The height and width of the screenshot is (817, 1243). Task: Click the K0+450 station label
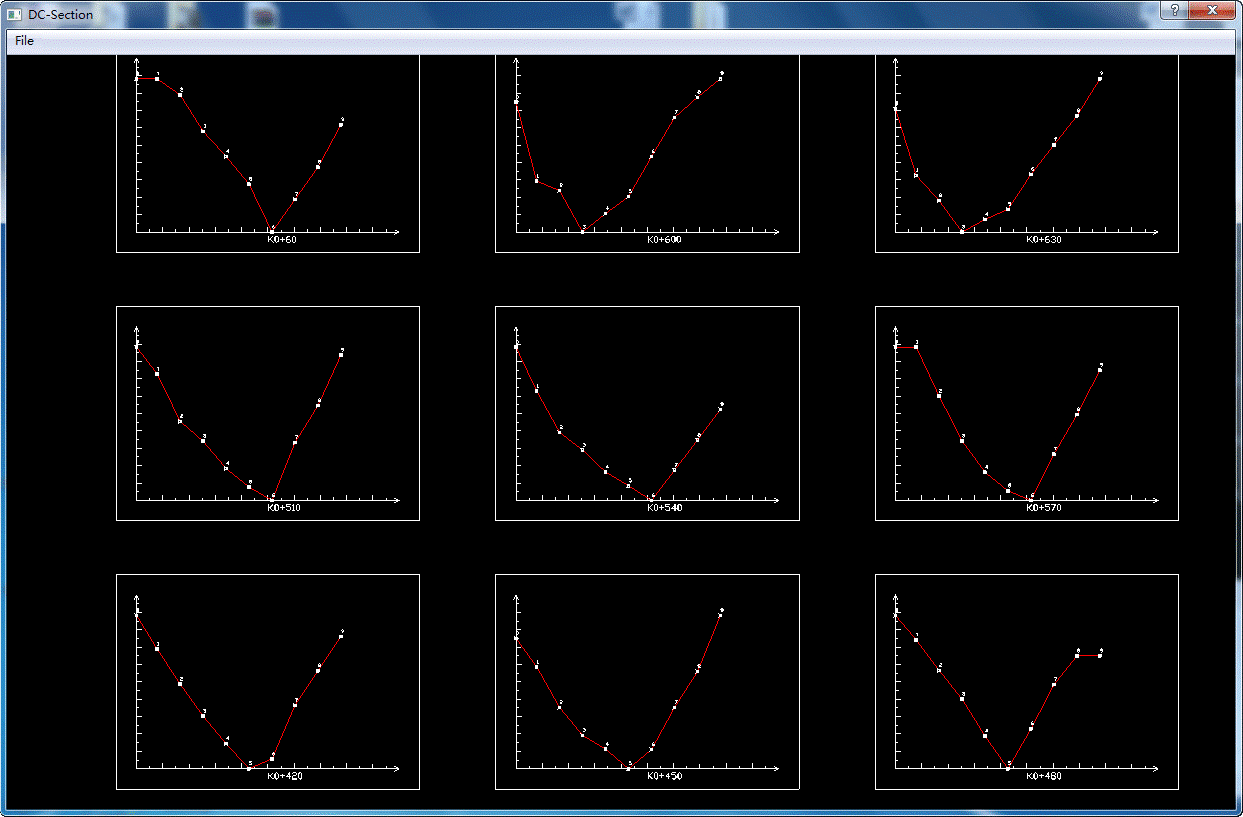[x=664, y=776]
